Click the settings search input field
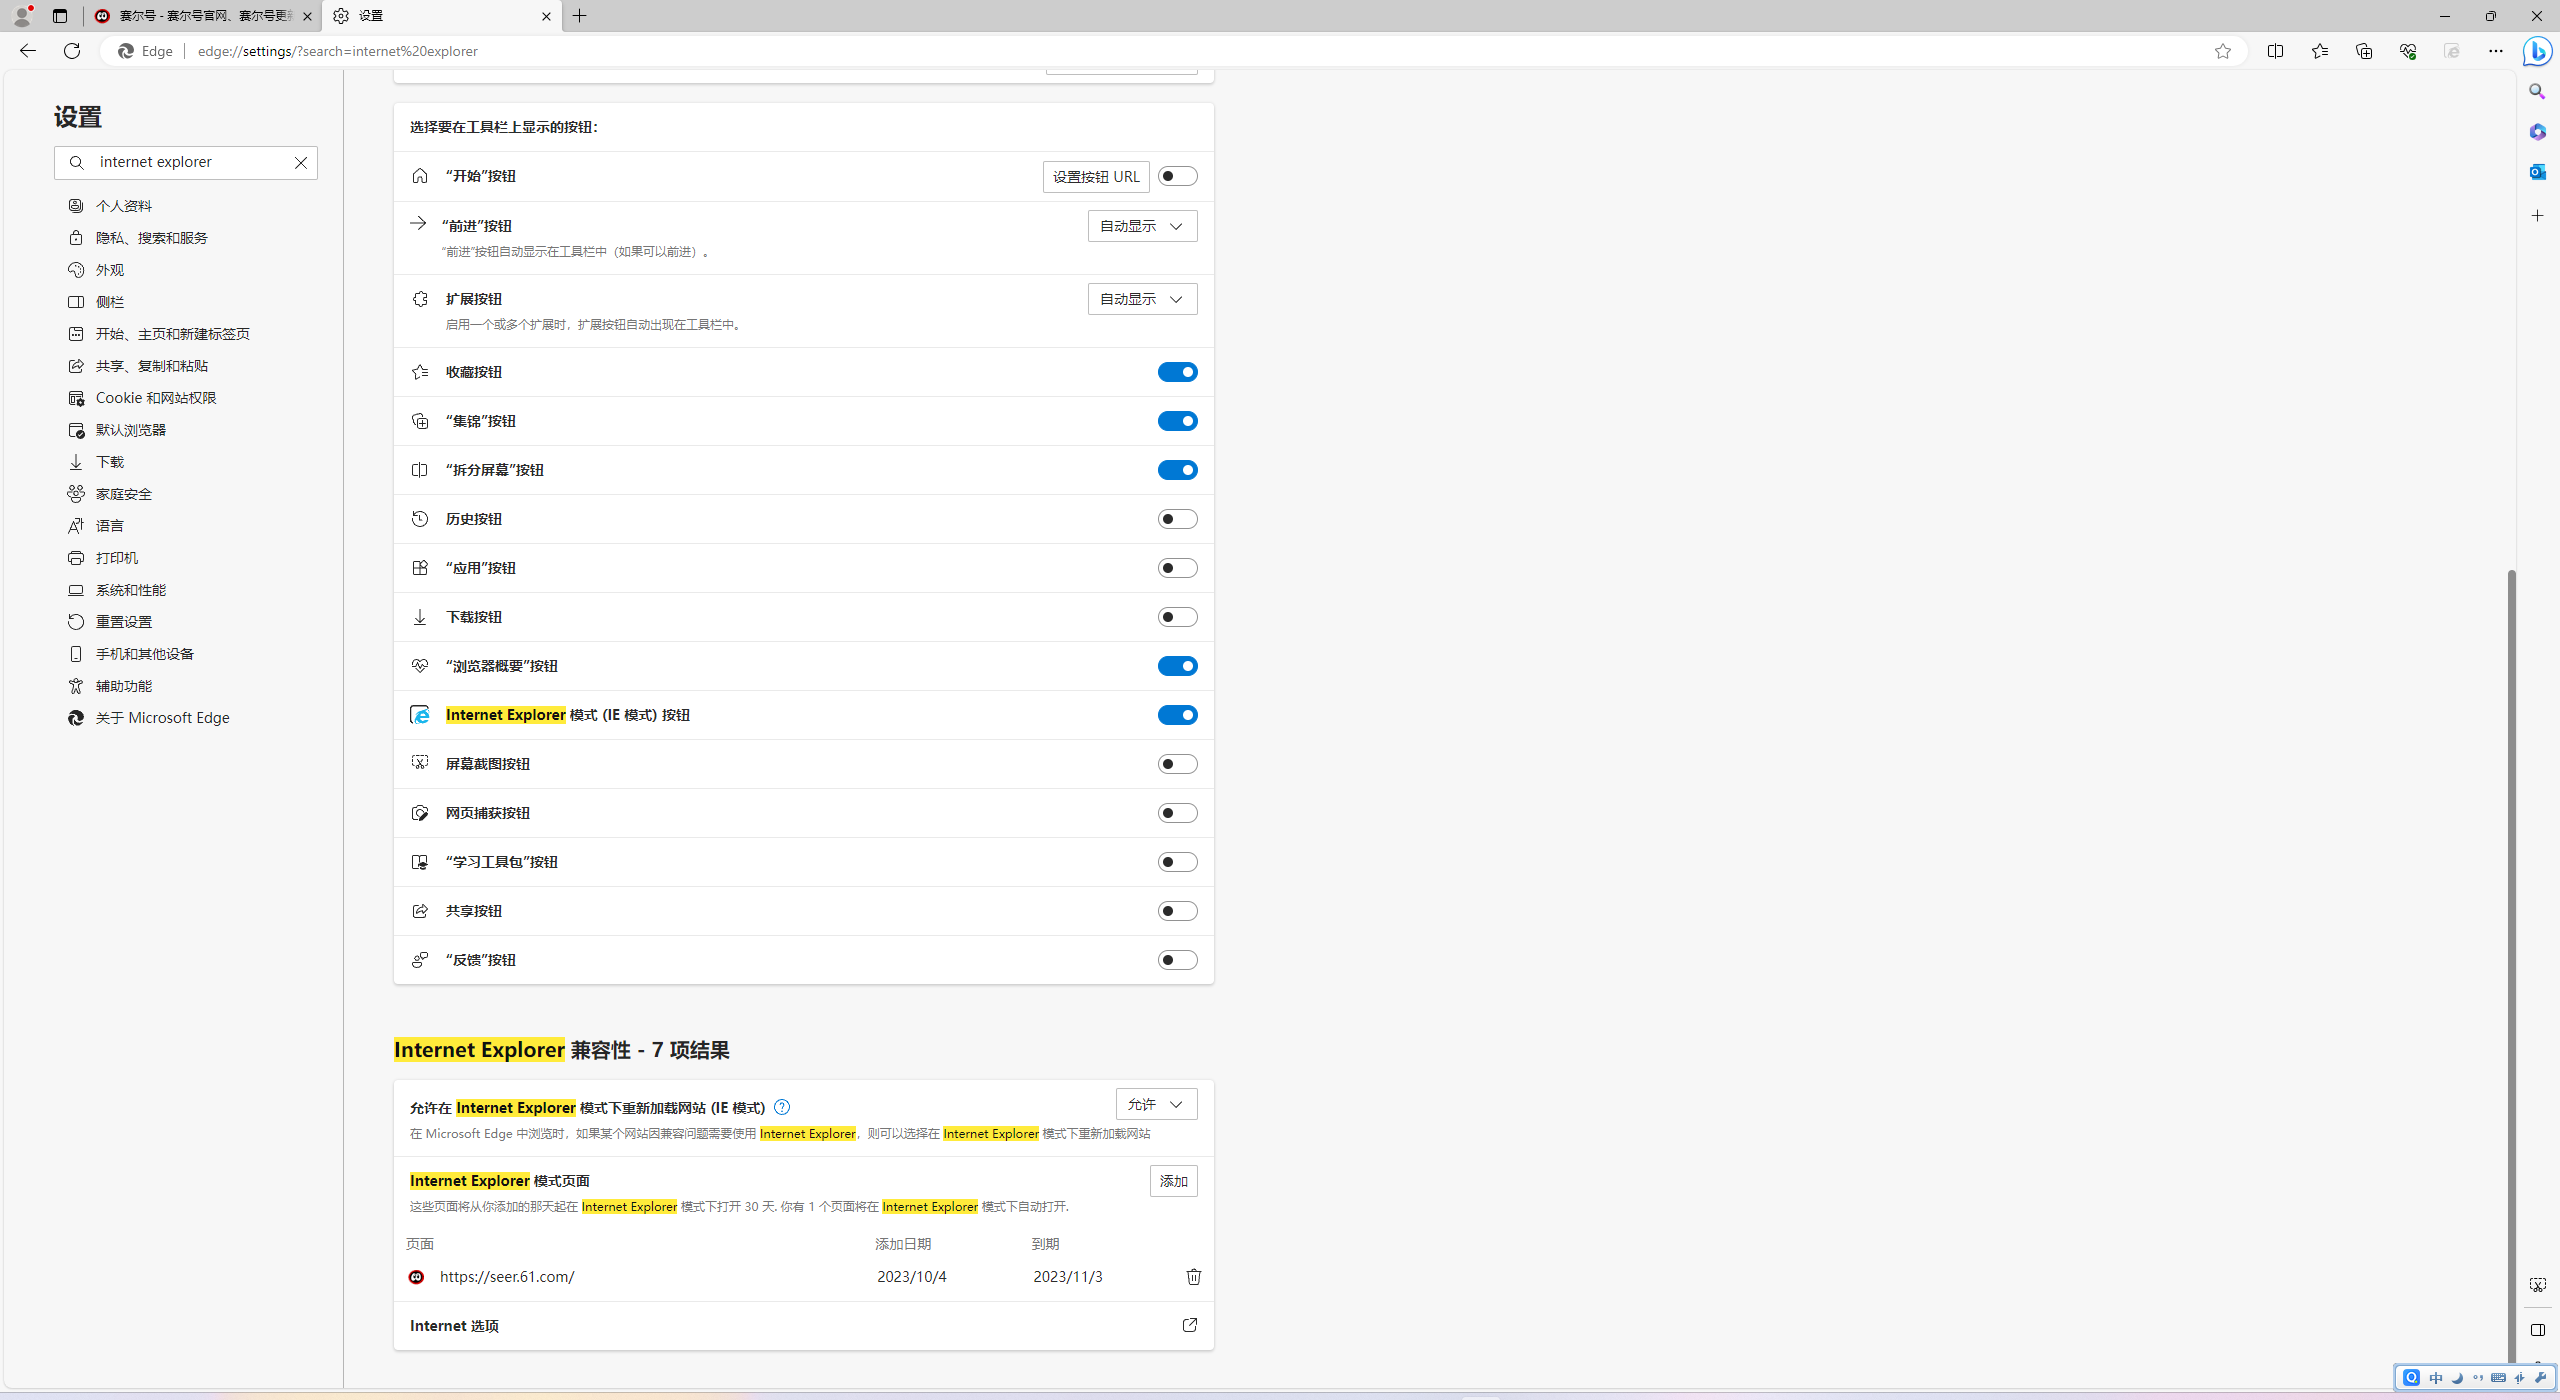The image size is (2560, 1400). (x=186, y=162)
